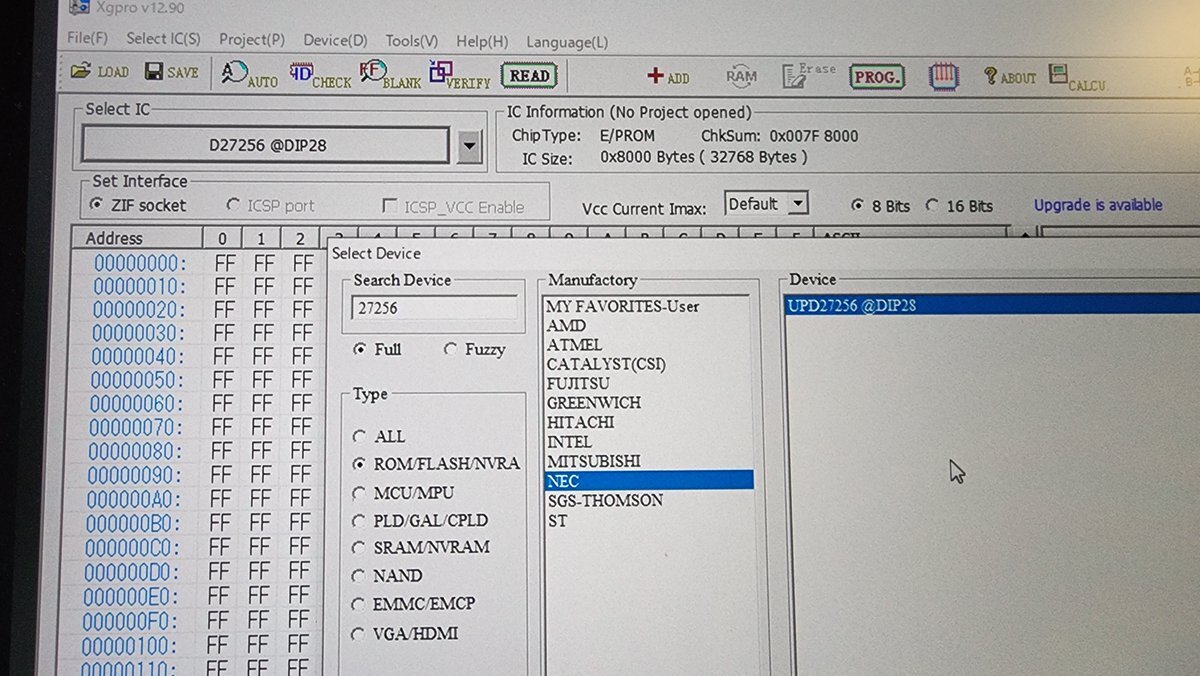This screenshot has width=1200, height=676.
Task: Select MITSUBISHI in the Manufactory list
Action: [648, 461]
